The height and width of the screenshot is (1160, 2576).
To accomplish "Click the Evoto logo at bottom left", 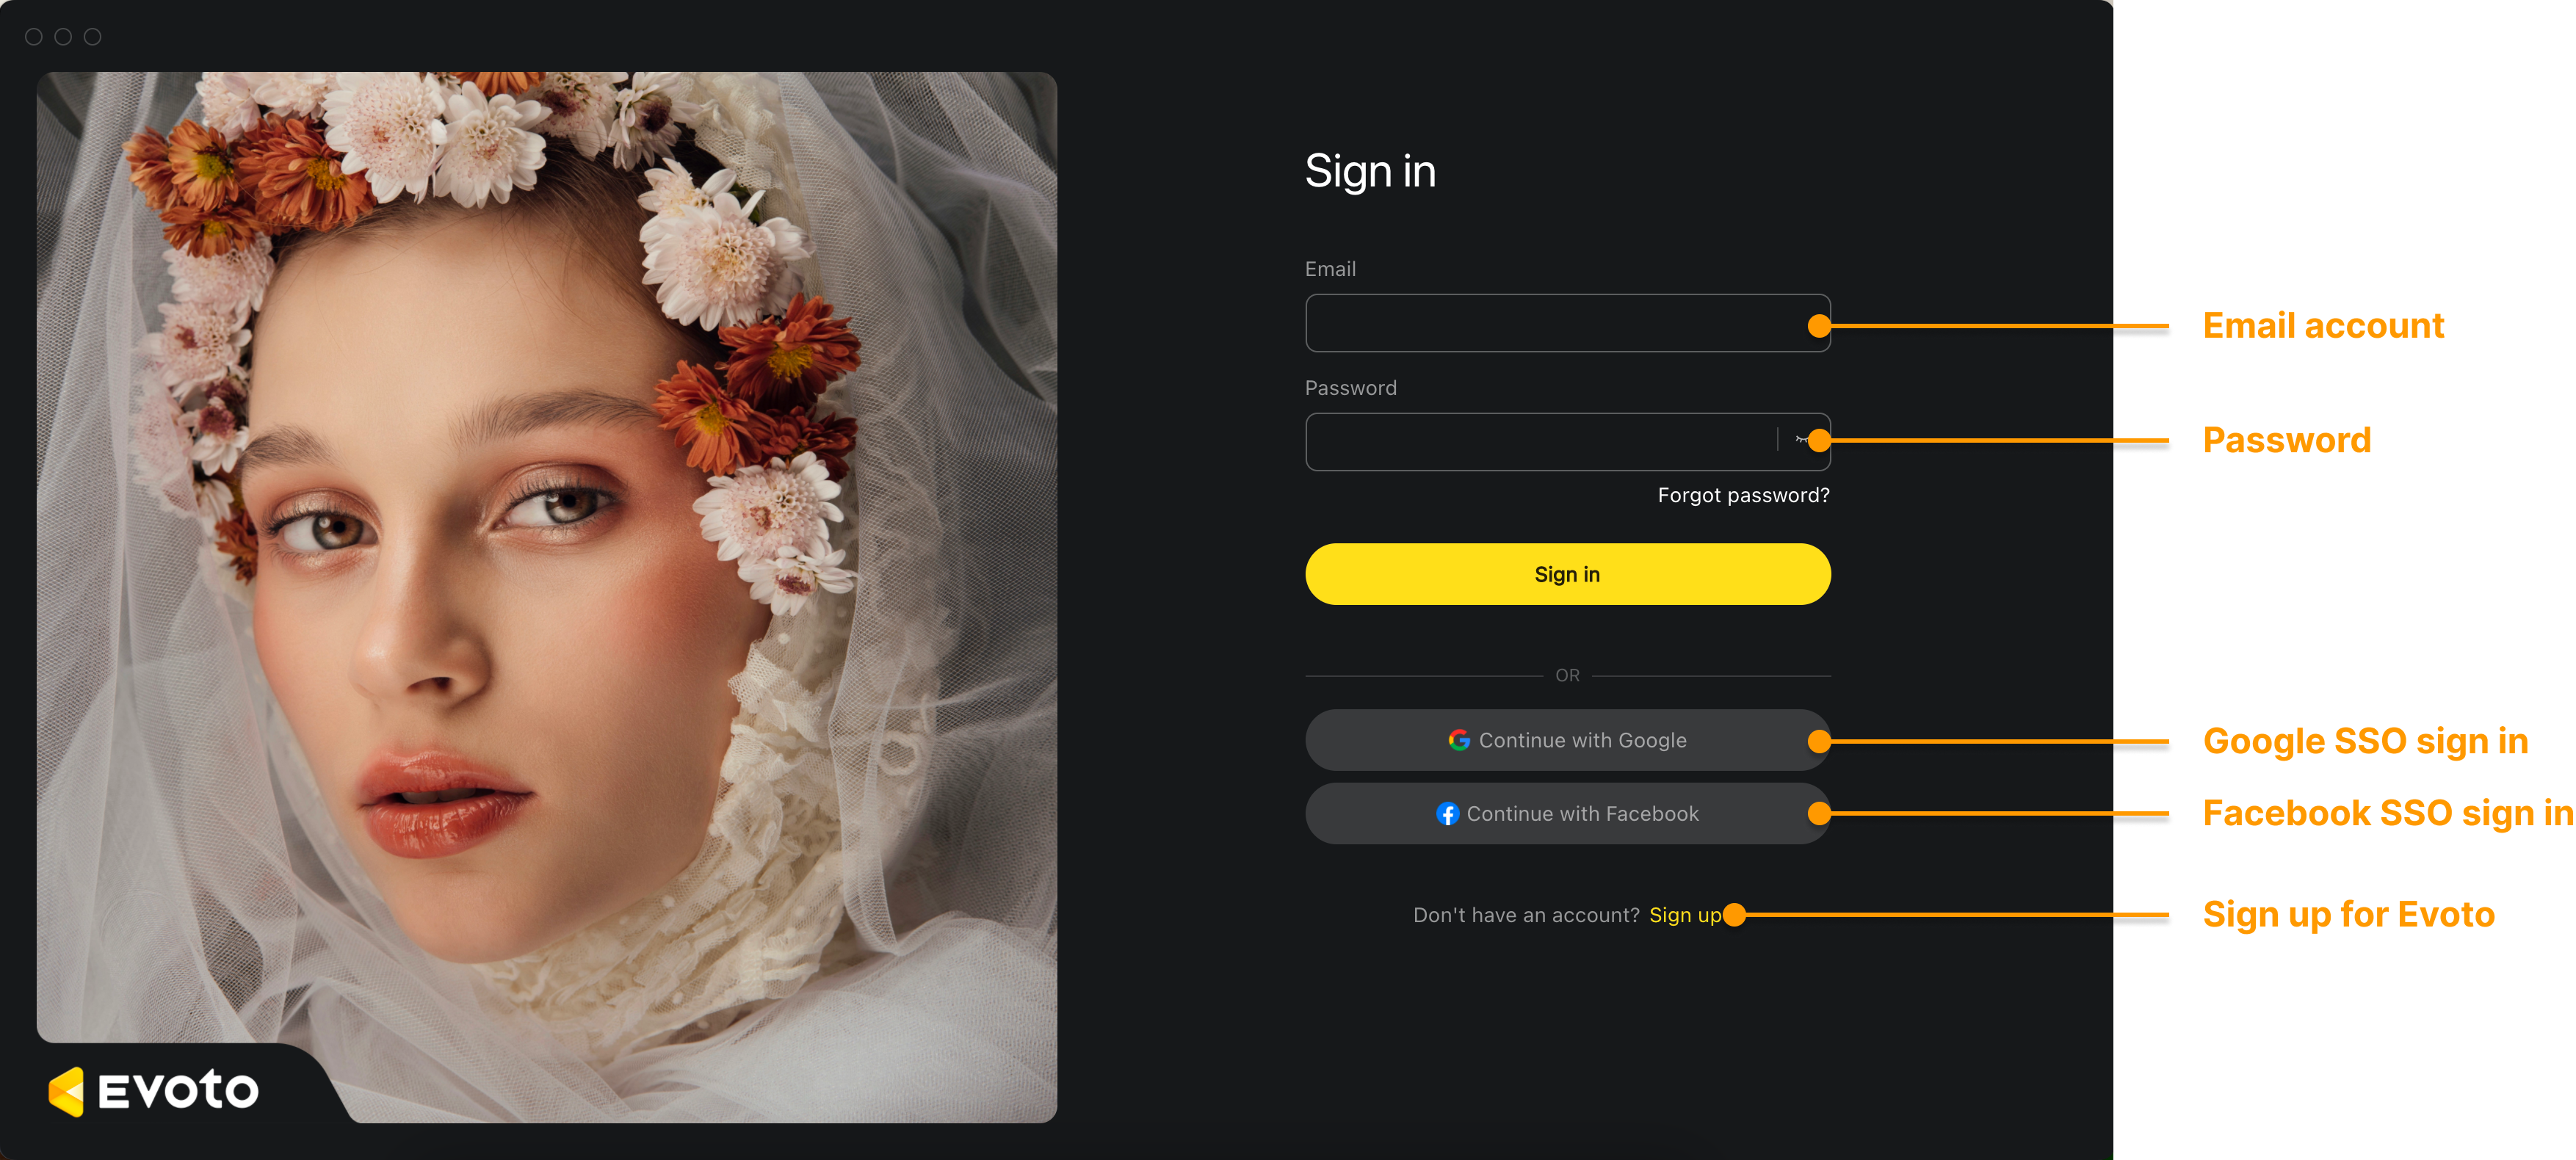I will pos(154,1090).
